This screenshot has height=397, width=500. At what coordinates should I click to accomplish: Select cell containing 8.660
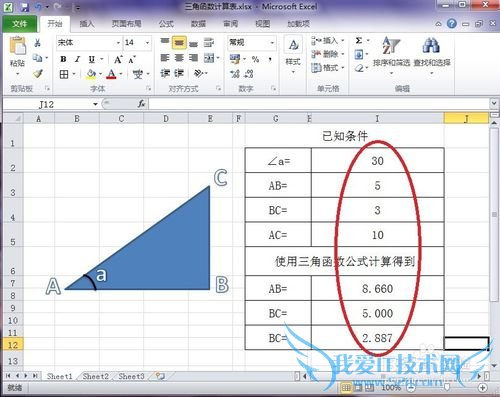click(x=377, y=288)
